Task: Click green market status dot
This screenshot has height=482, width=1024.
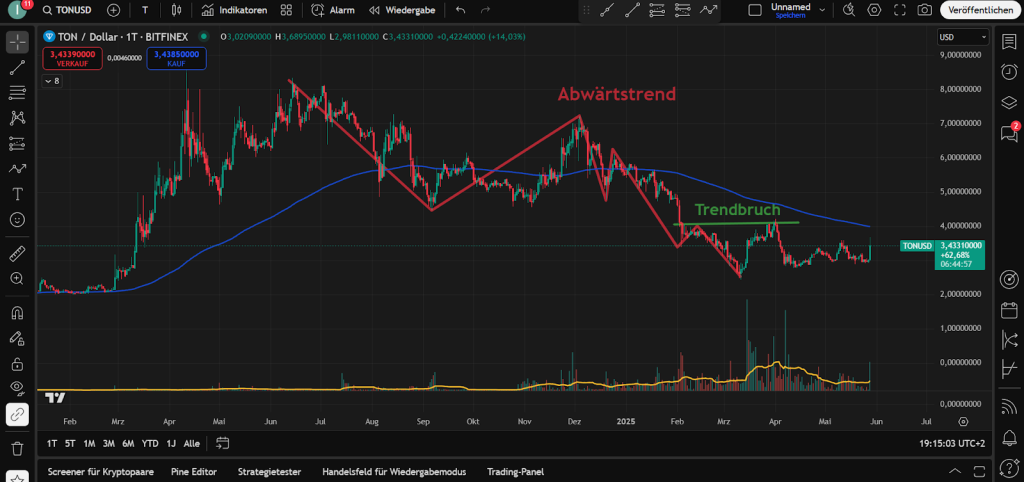Action: tap(204, 37)
